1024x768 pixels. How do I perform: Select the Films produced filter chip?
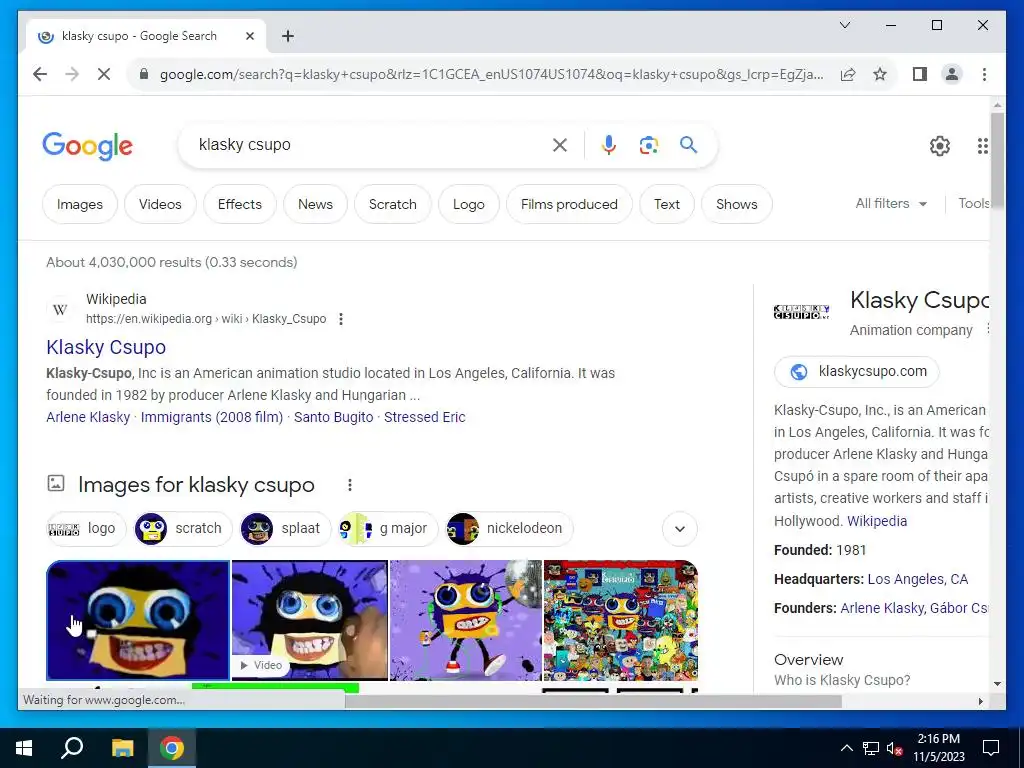point(569,204)
